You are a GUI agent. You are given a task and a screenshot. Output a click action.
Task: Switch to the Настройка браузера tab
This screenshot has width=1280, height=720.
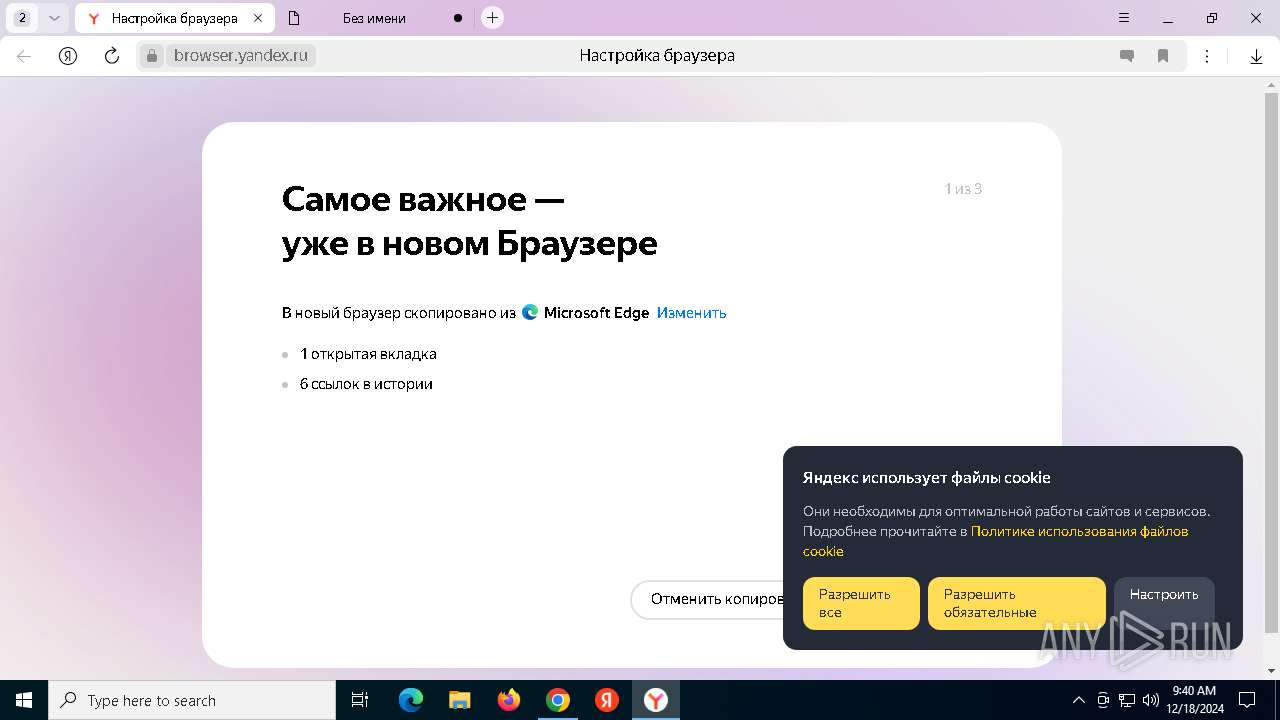point(174,18)
